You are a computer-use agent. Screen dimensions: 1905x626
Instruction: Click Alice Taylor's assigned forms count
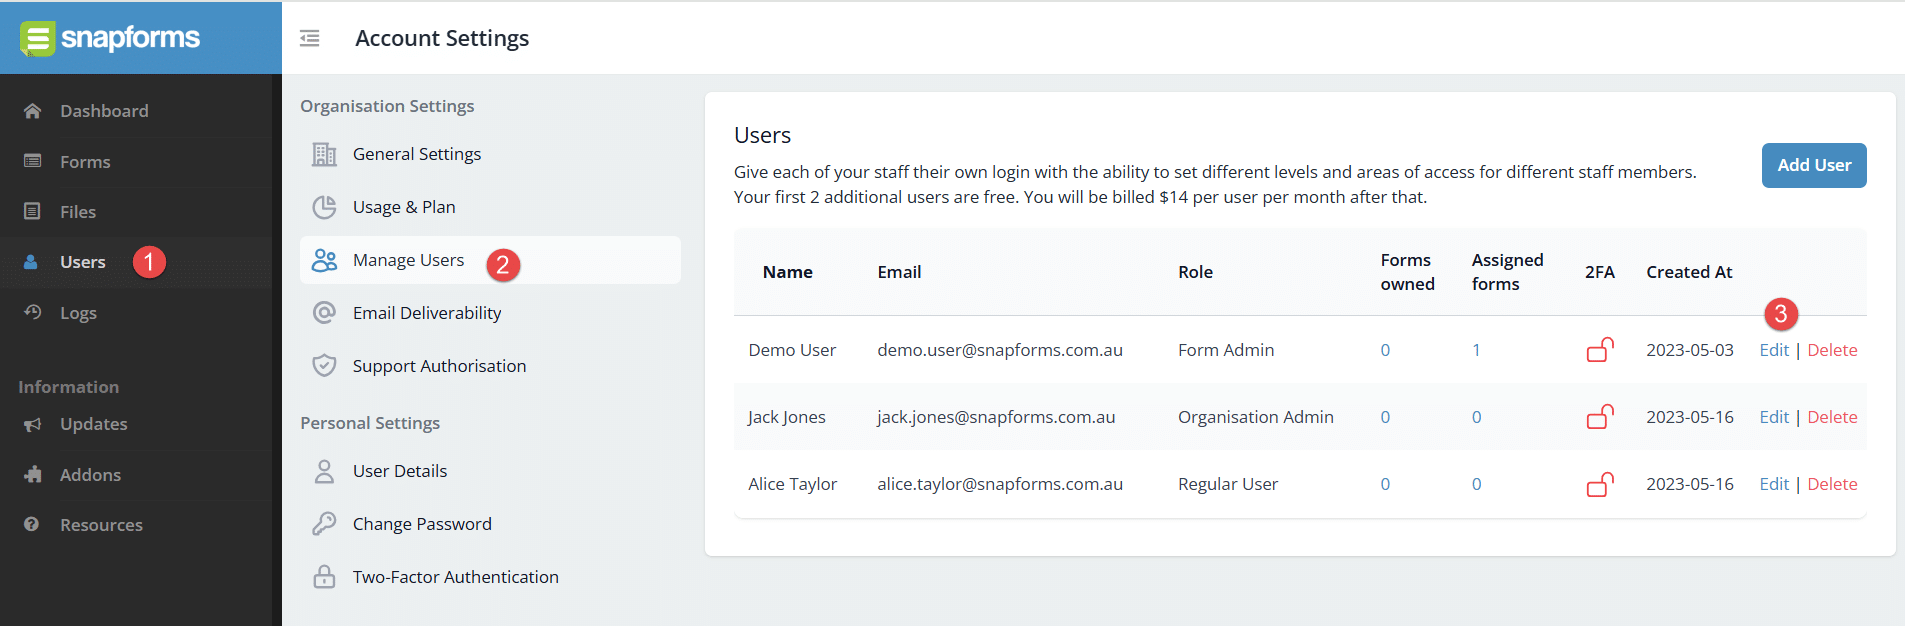tap(1476, 484)
